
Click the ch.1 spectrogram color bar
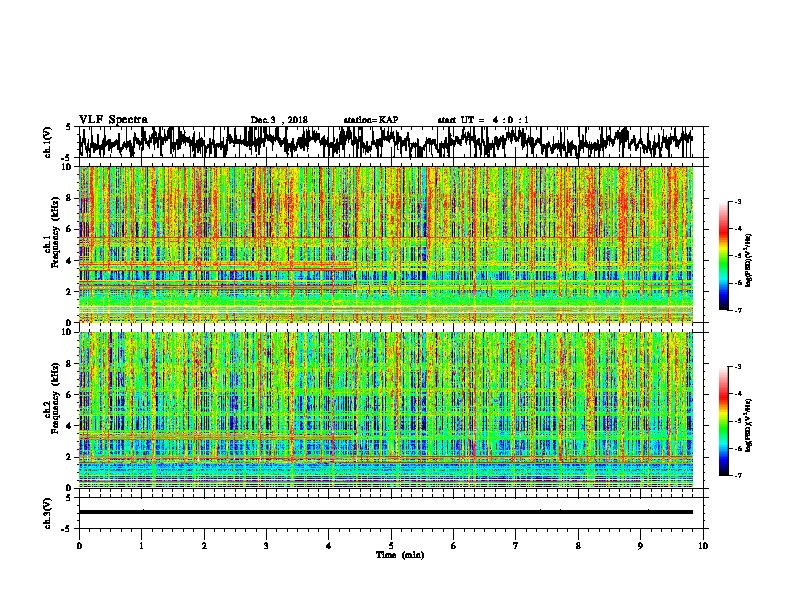[723, 256]
